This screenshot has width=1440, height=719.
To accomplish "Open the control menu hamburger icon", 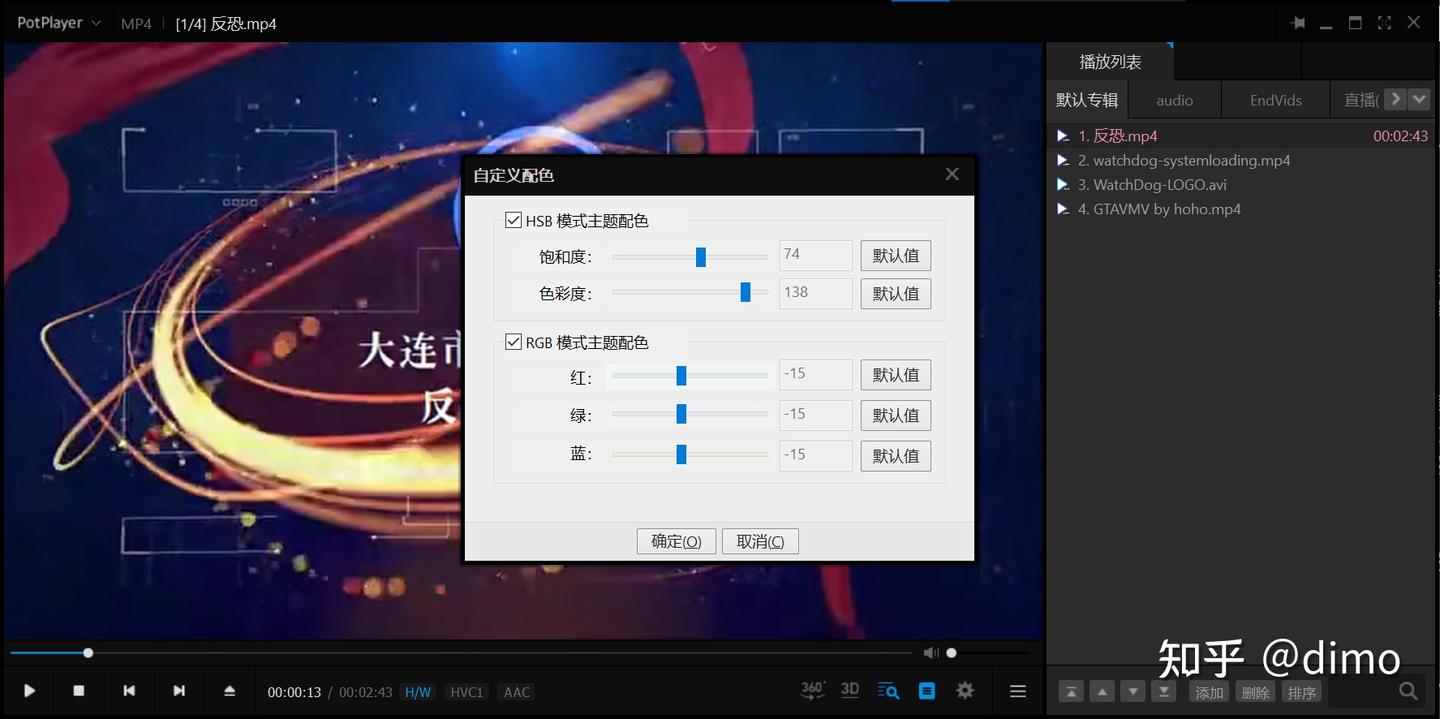I will click(1017, 690).
